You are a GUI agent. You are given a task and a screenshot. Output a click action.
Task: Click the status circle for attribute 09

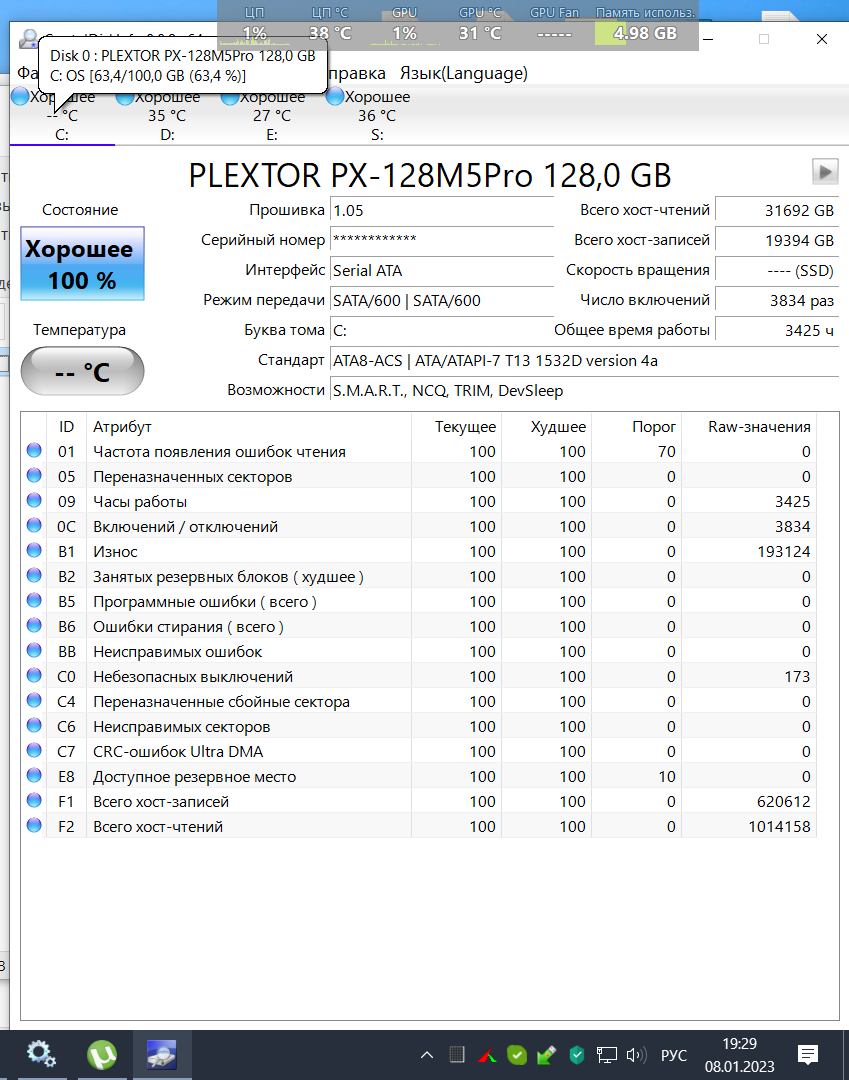point(34,501)
